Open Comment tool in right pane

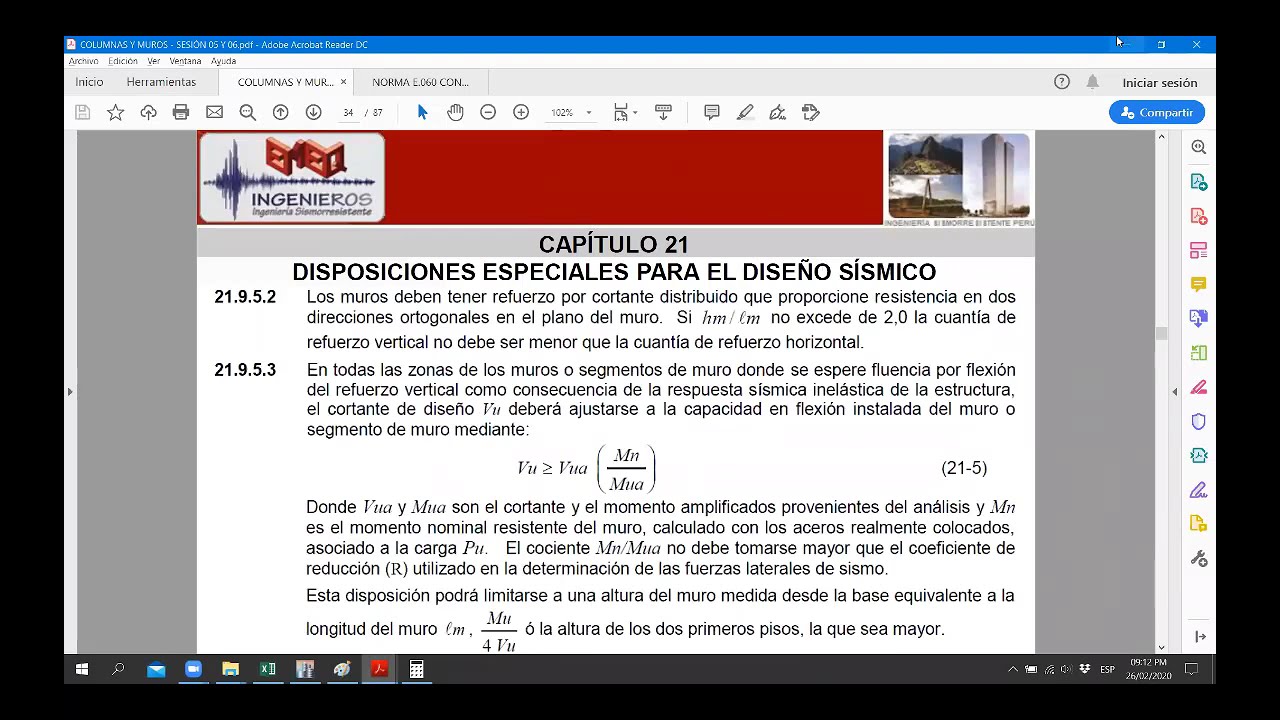[x=1199, y=285]
